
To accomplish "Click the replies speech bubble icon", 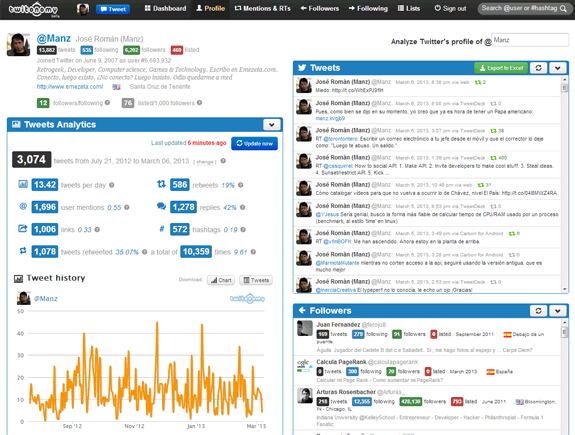I will (161, 206).
